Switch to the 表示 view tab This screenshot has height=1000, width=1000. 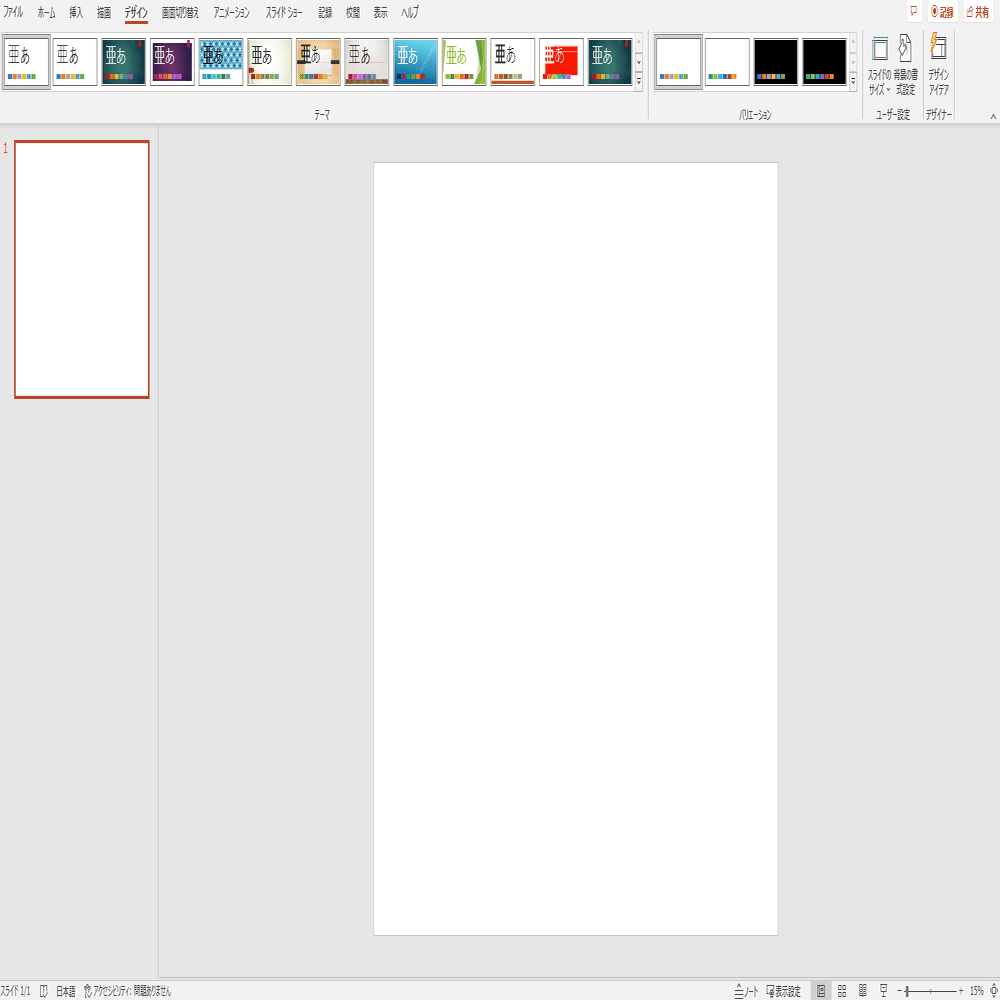[380, 12]
